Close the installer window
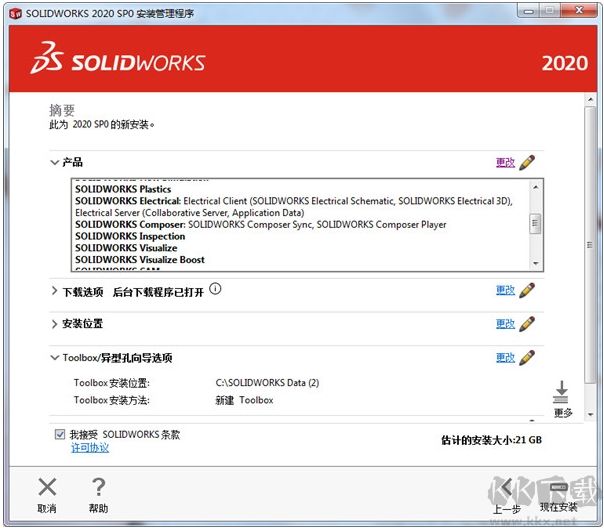The height and width of the screenshot is (528, 604). coord(579,11)
